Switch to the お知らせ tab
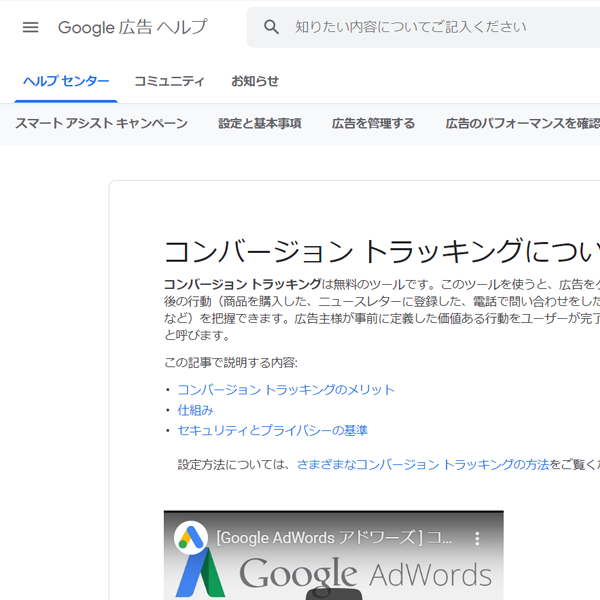This screenshot has width=600, height=600. click(255, 81)
